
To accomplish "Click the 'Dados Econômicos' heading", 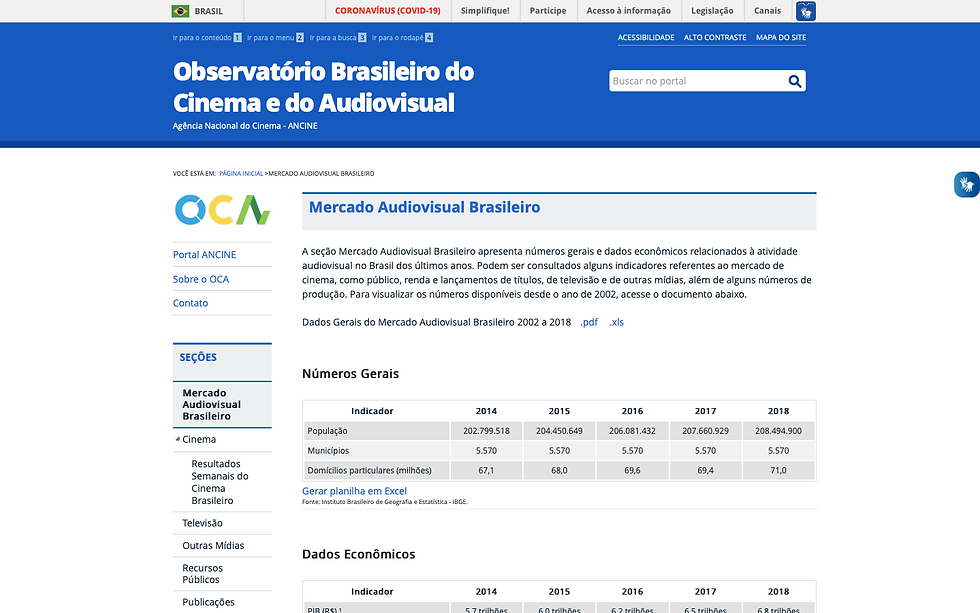I will (358, 554).
